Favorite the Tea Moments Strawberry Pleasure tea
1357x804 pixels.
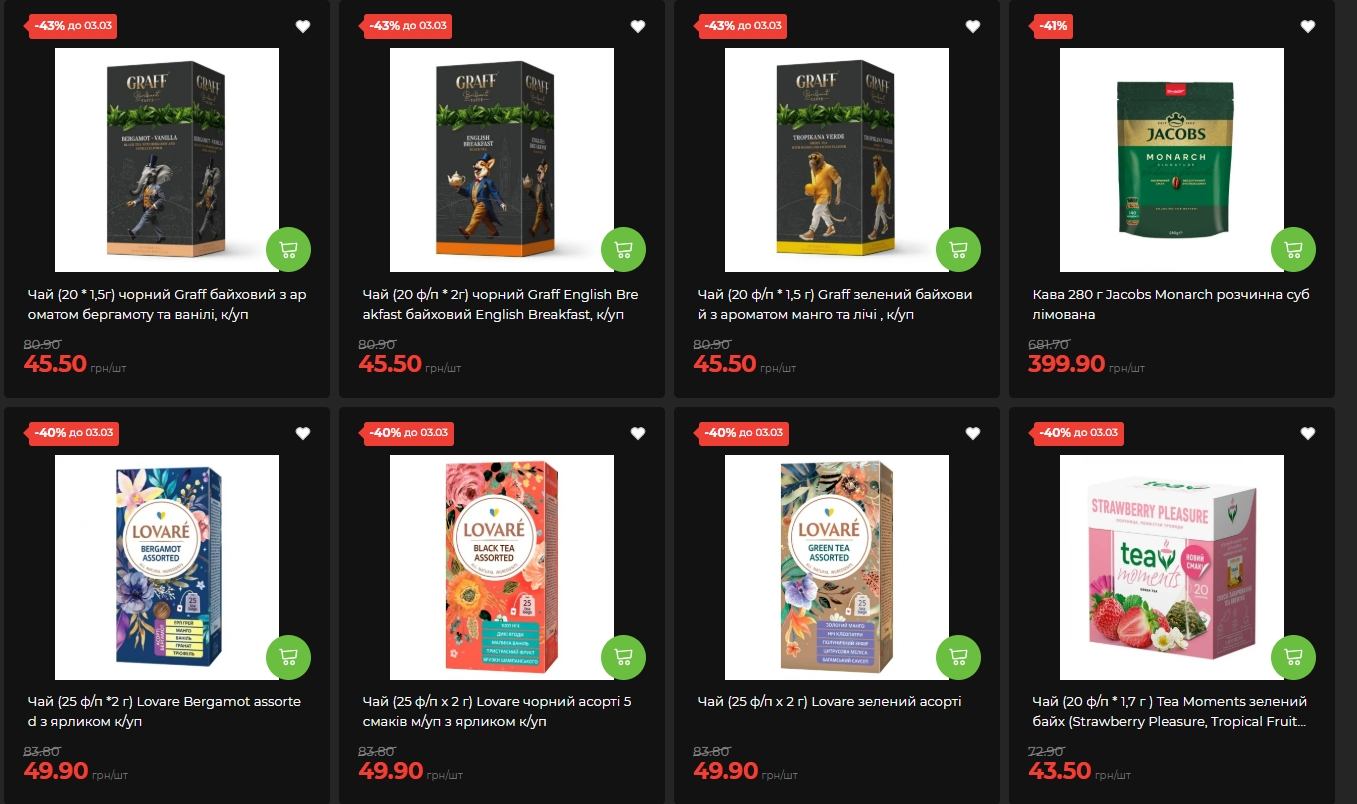click(x=1308, y=434)
